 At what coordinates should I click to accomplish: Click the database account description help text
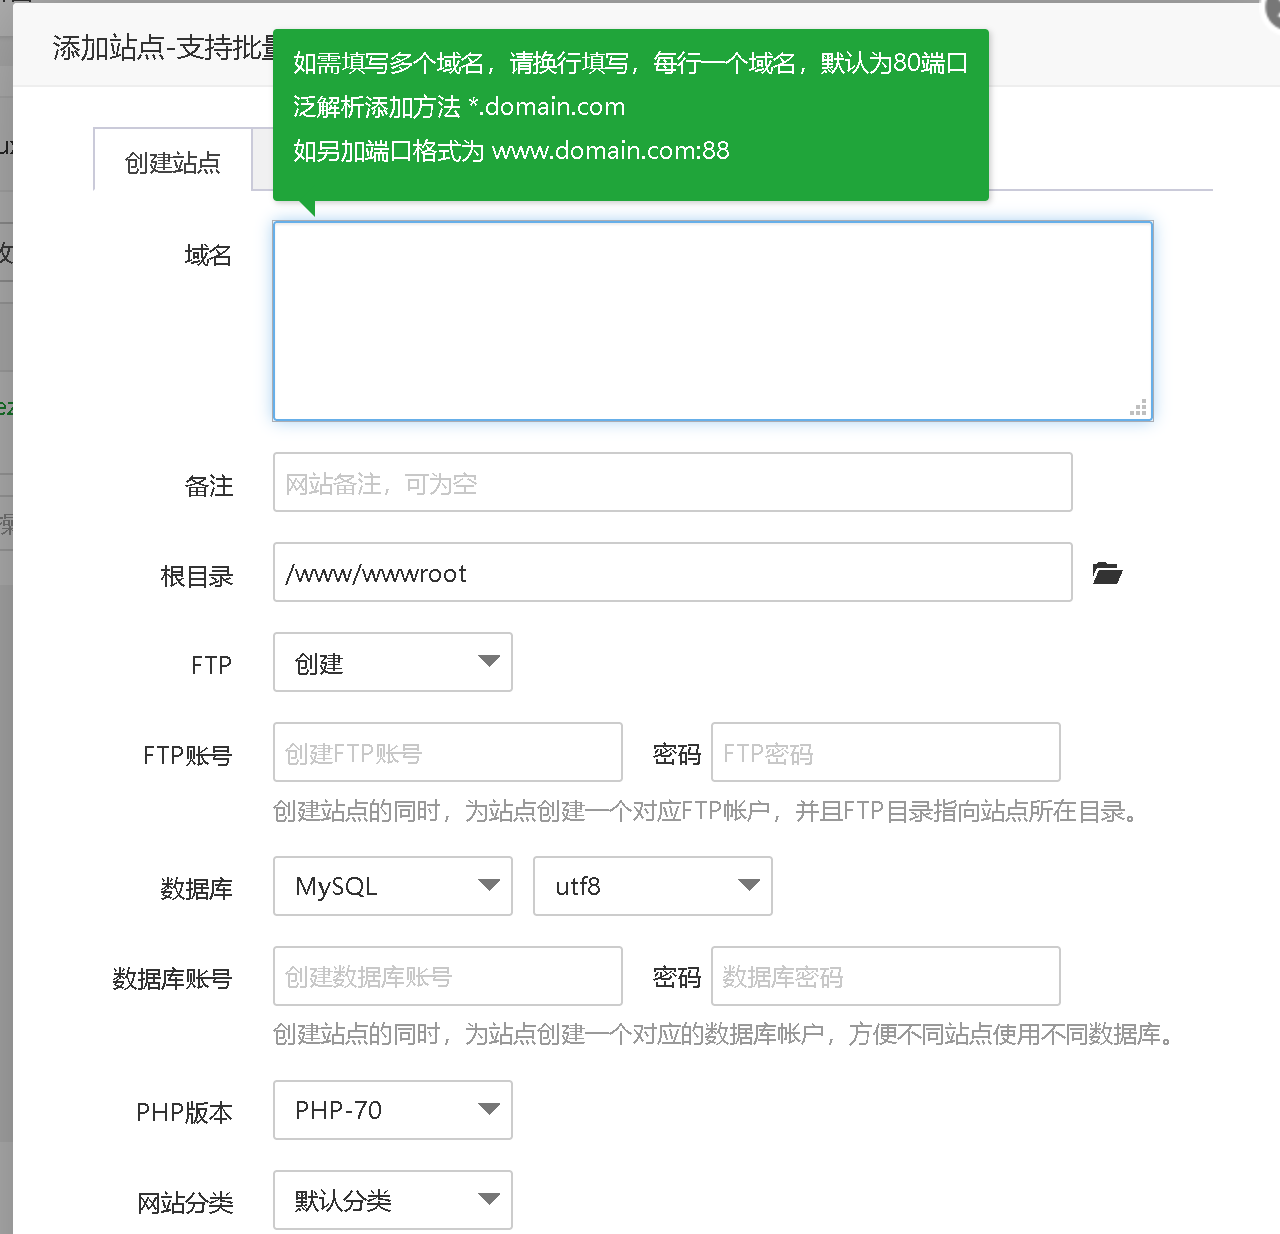[726, 1034]
